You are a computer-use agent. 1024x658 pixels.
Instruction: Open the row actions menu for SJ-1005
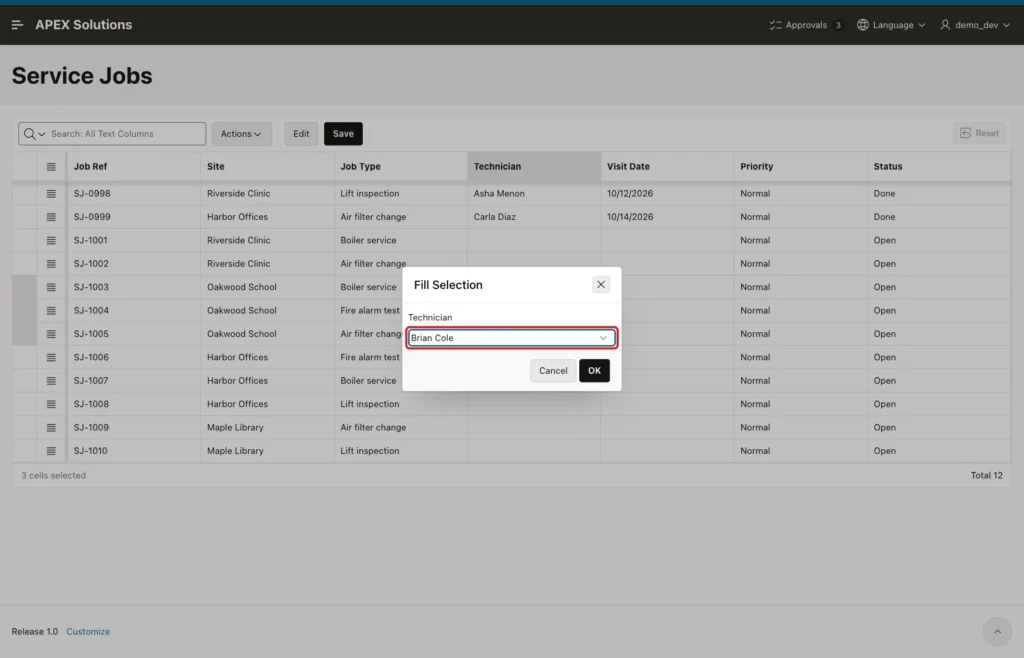(x=51, y=334)
